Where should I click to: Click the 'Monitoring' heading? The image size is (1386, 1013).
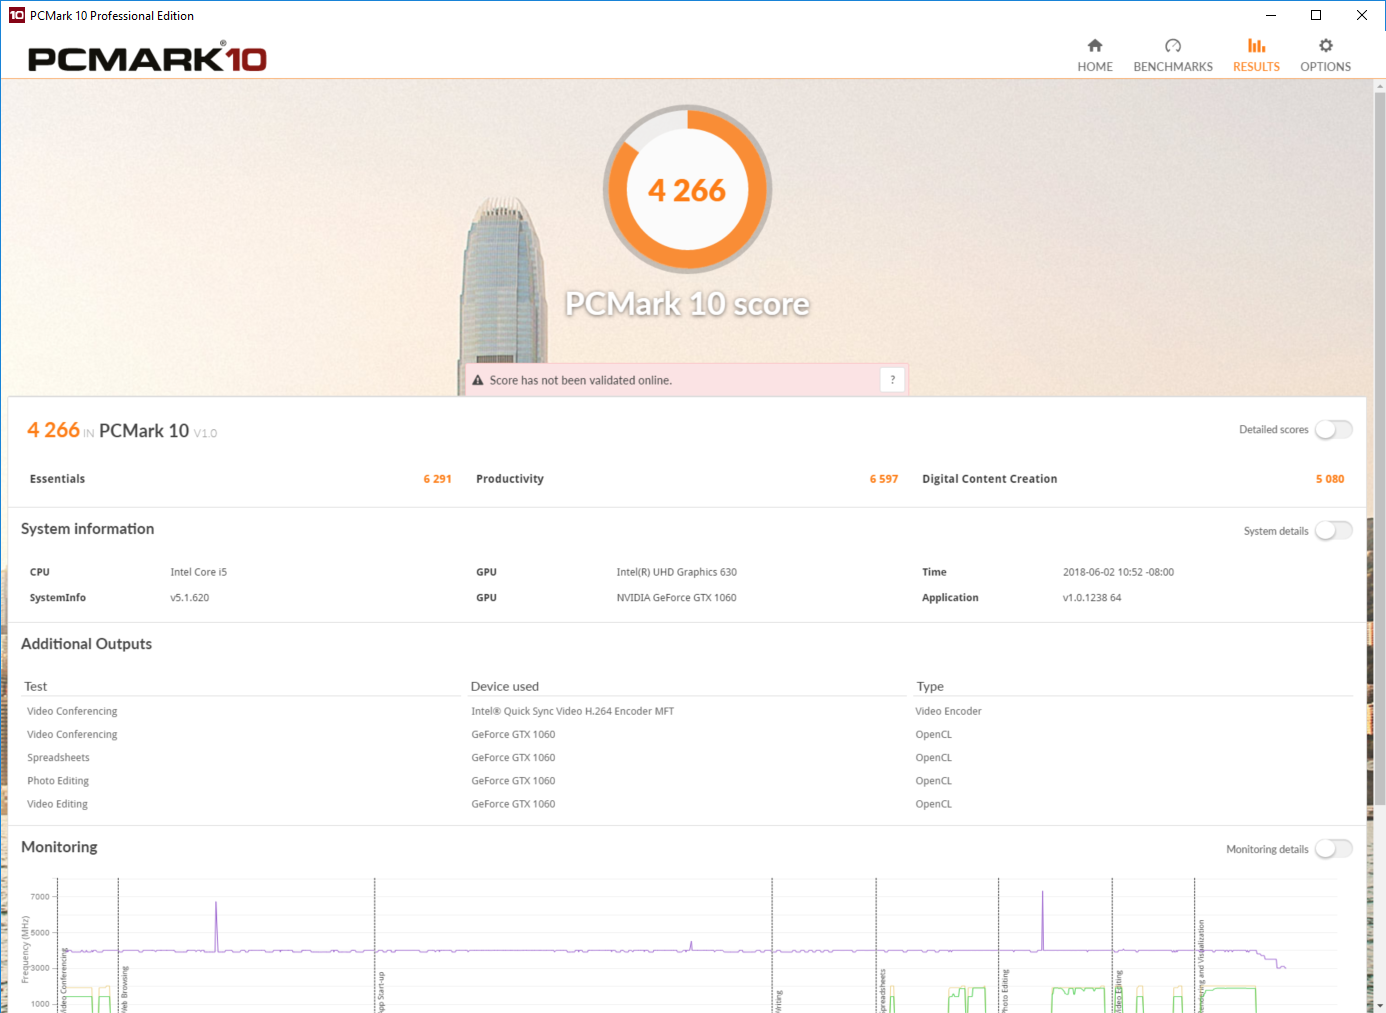[x=59, y=847]
